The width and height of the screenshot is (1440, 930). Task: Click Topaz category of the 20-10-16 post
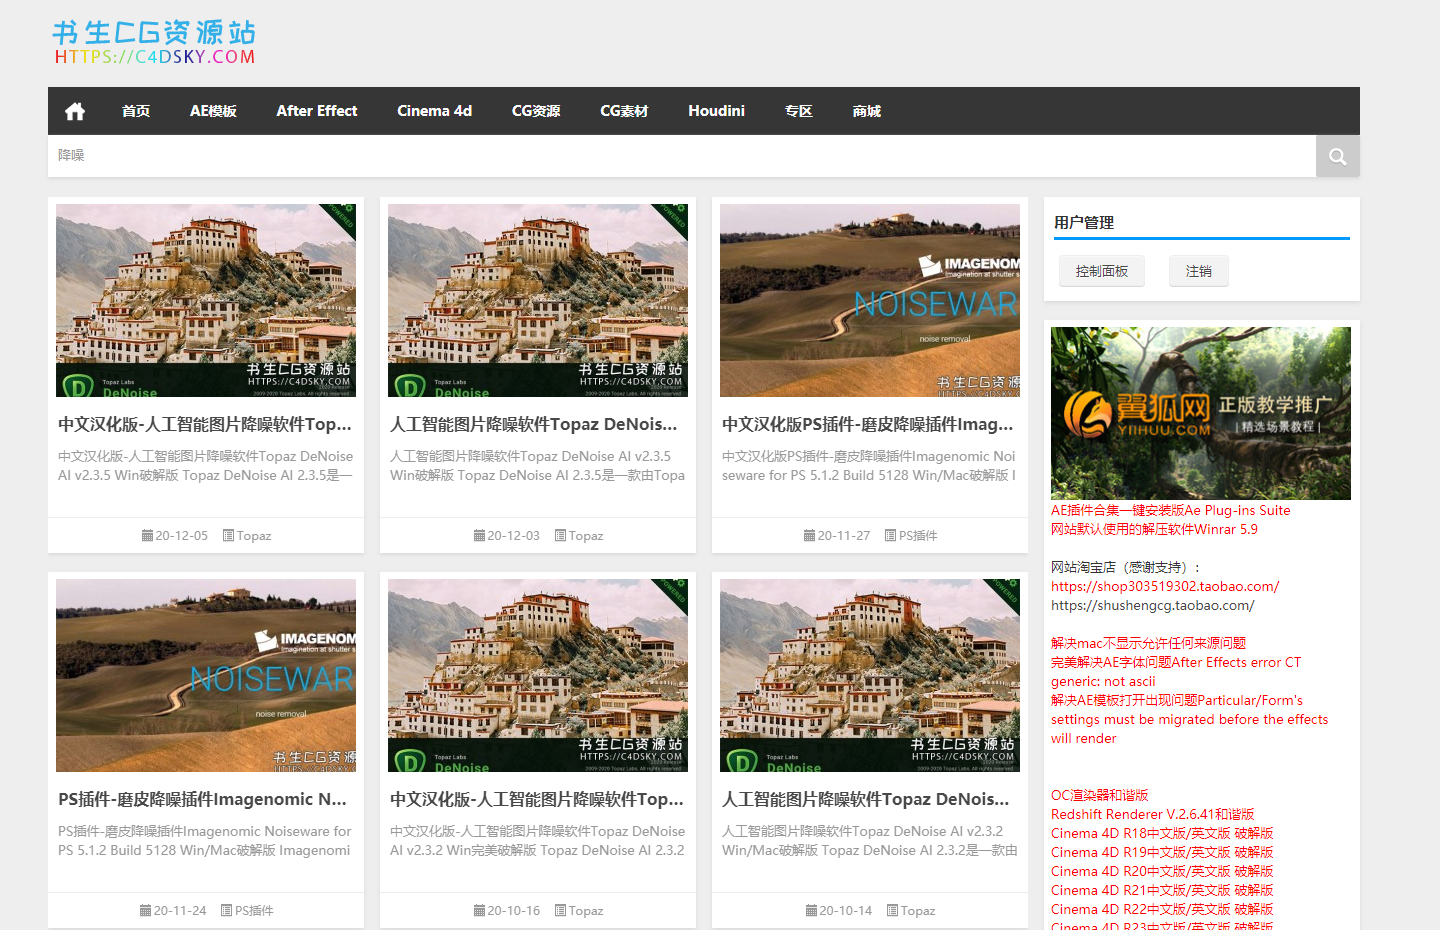pyautogui.click(x=586, y=911)
